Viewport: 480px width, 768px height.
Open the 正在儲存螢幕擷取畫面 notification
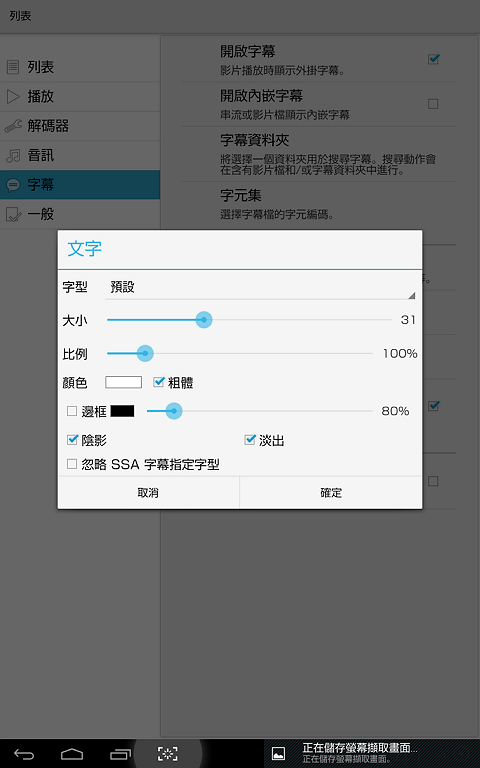point(372,753)
